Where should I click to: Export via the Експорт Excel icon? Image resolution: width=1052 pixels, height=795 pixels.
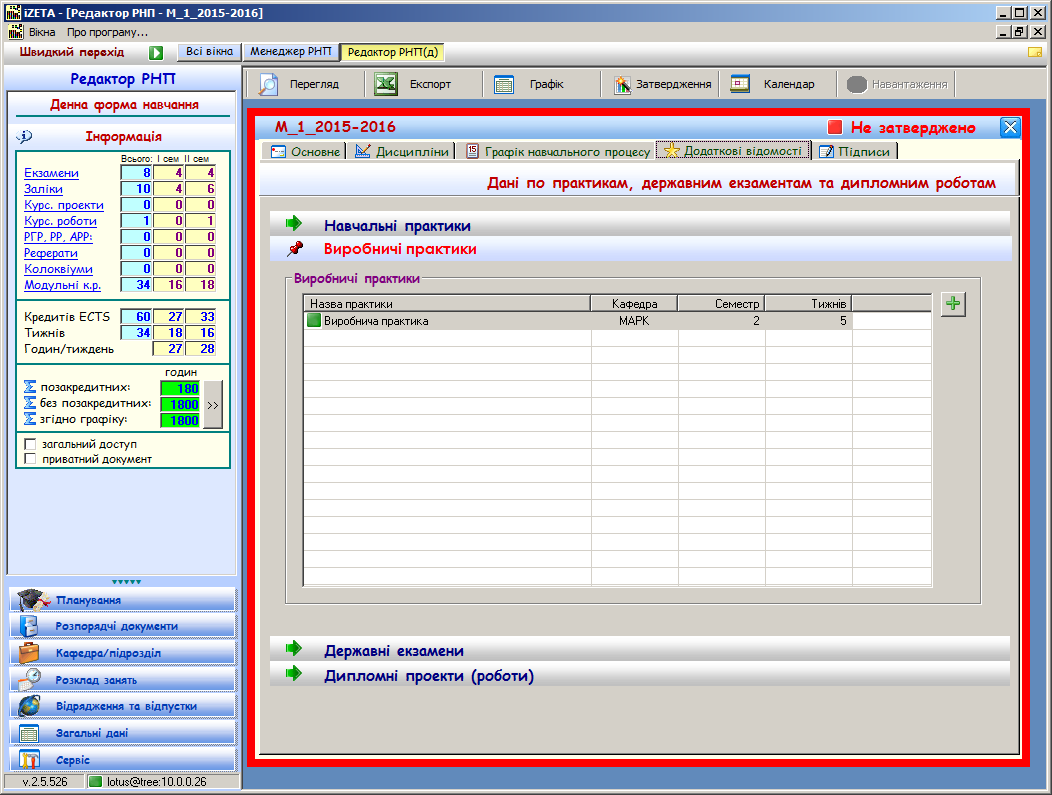coord(386,84)
